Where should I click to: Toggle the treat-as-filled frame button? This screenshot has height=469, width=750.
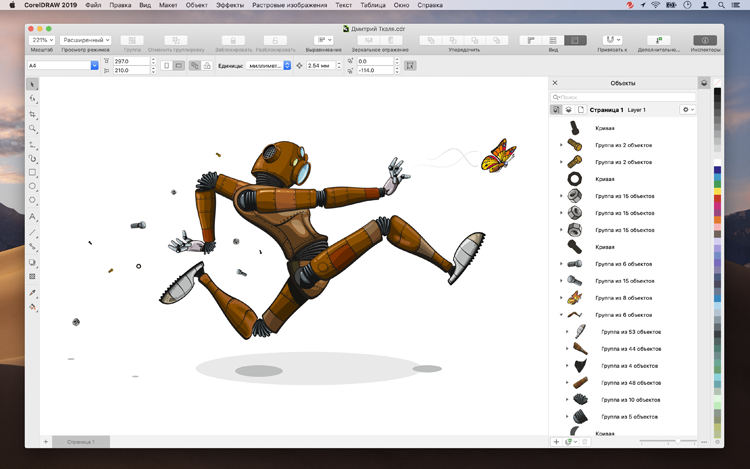pyautogui.click(x=410, y=65)
